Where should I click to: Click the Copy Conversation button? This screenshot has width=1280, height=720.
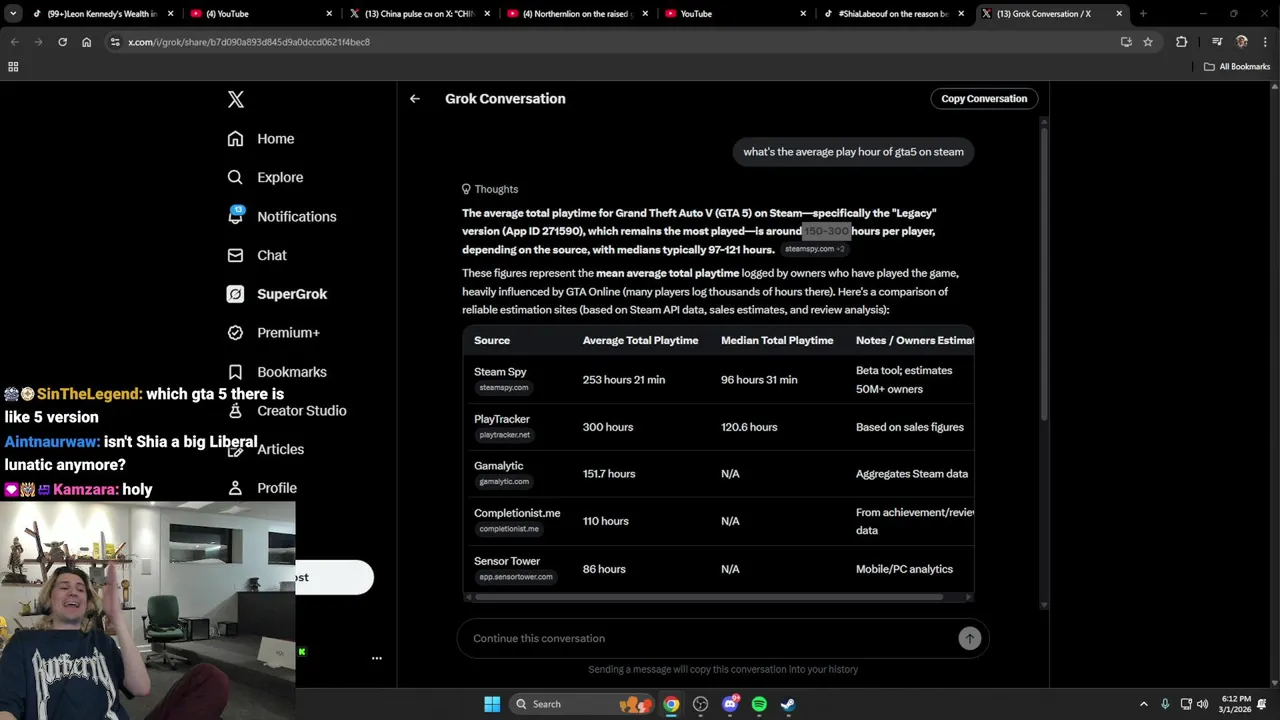tap(984, 99)
